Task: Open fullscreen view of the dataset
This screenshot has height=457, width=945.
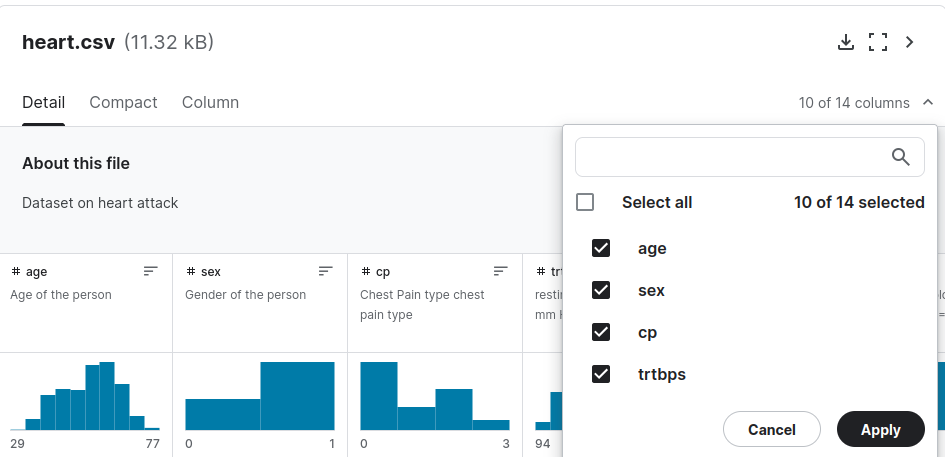Action: coord(878,42)
